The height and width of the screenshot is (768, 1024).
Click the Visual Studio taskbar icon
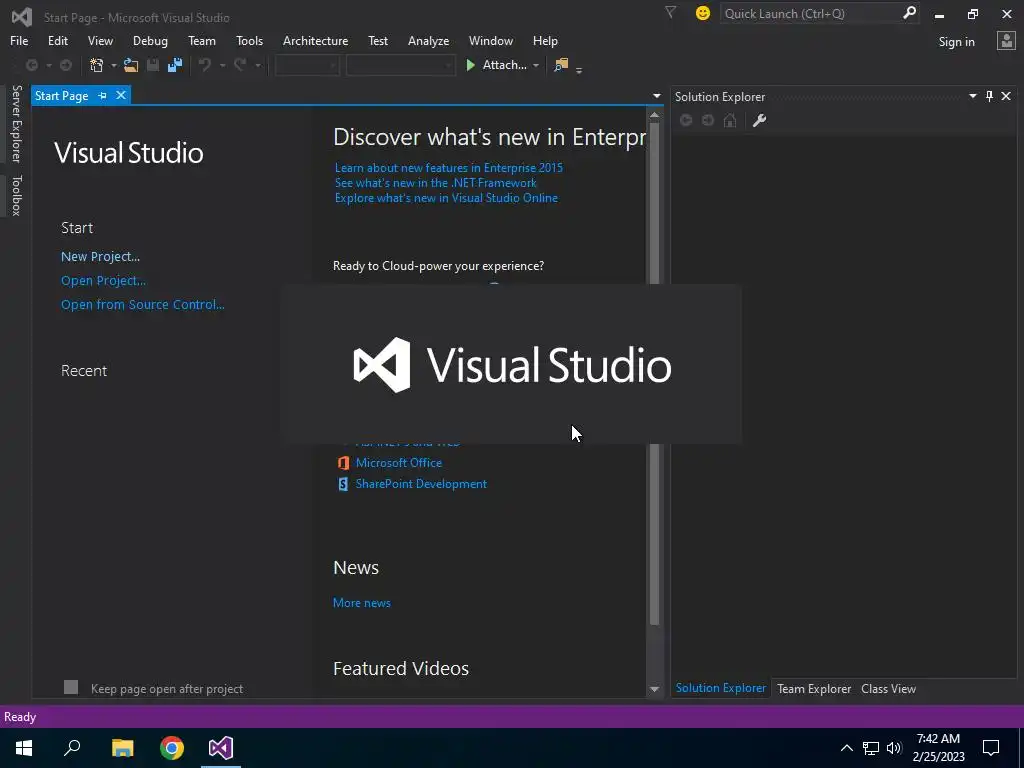(221, 748)
